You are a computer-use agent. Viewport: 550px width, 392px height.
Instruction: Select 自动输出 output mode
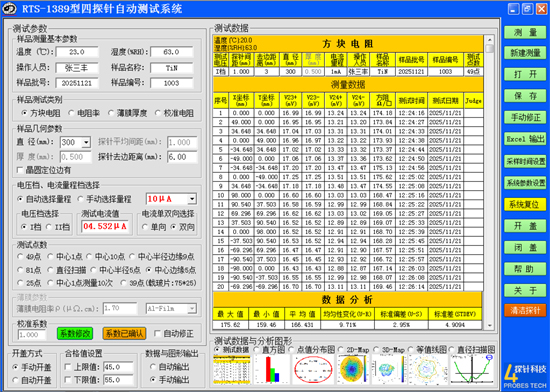[170, 367]
